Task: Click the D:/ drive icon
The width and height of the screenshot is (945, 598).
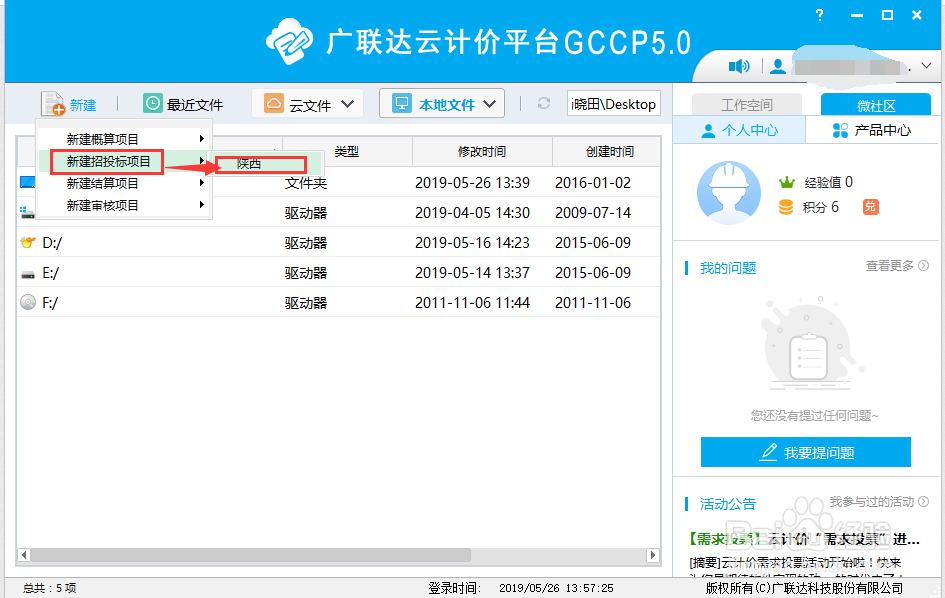Action: [x=28, y=242]
